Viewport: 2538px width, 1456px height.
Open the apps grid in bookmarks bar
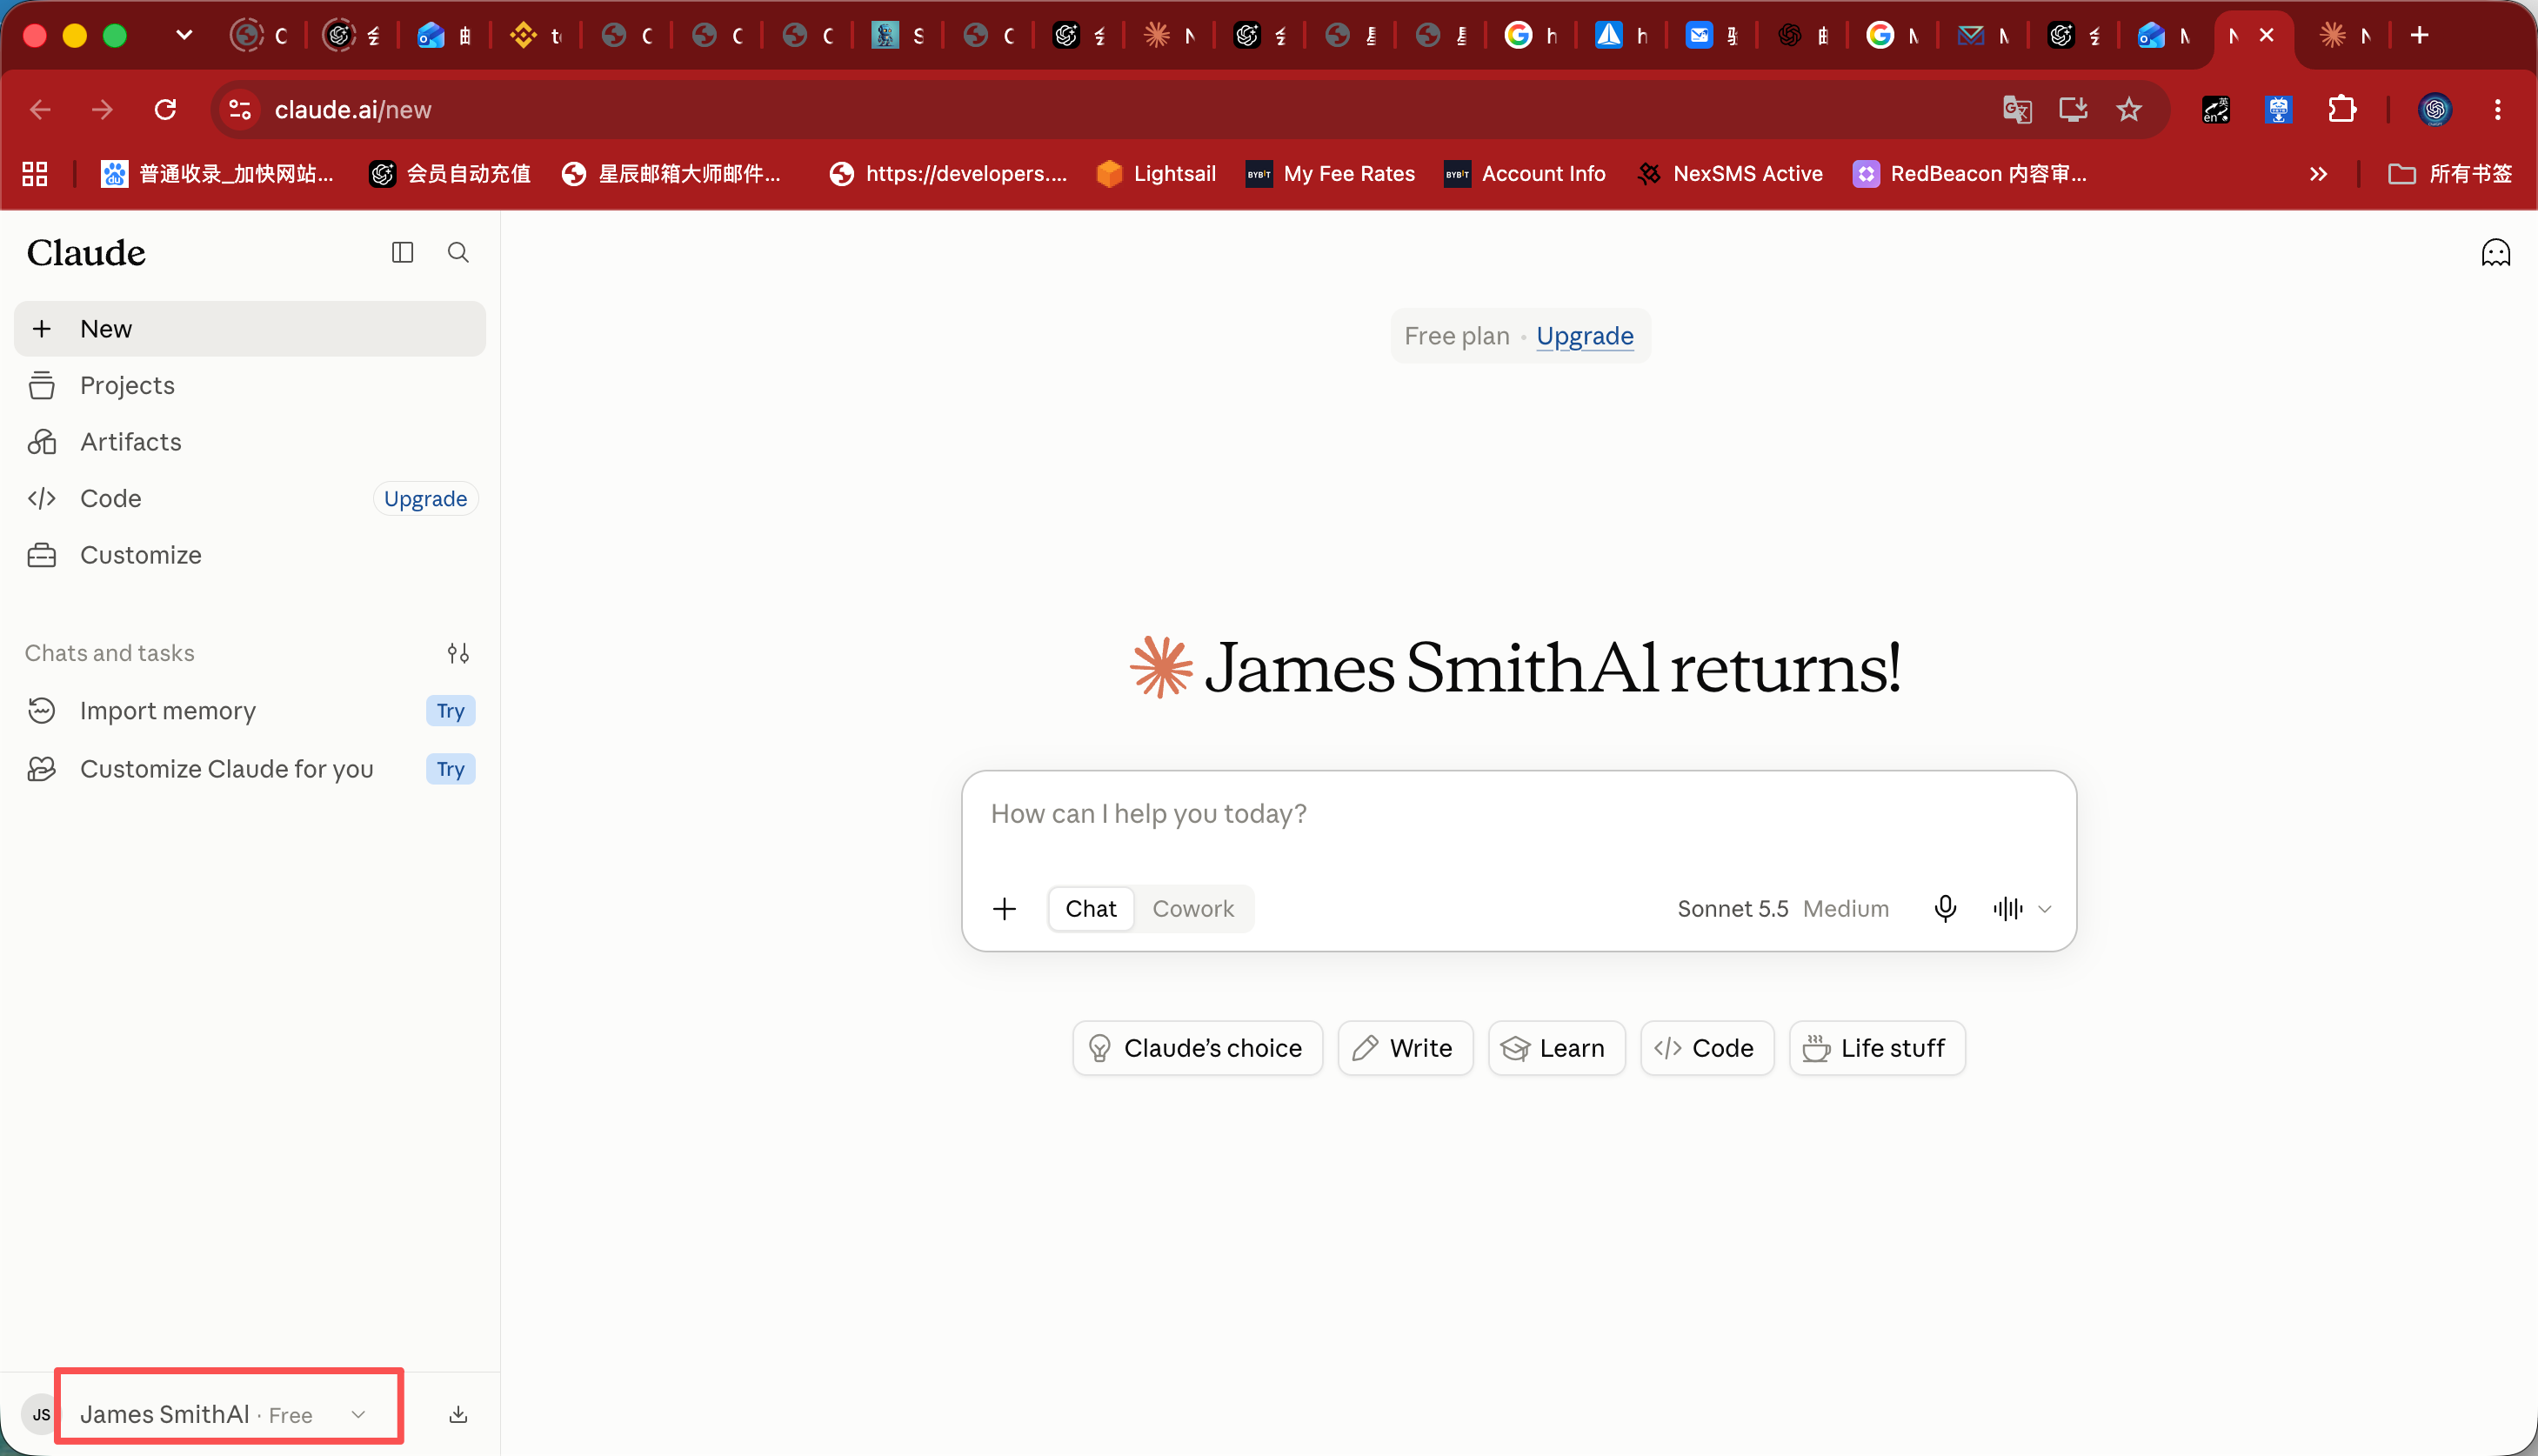(x=35, y=174)
